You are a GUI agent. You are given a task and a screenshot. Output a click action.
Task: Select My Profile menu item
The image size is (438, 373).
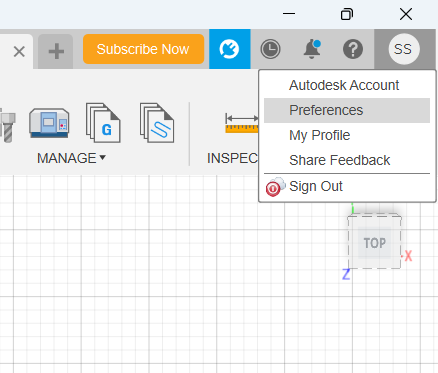(347, 135)
